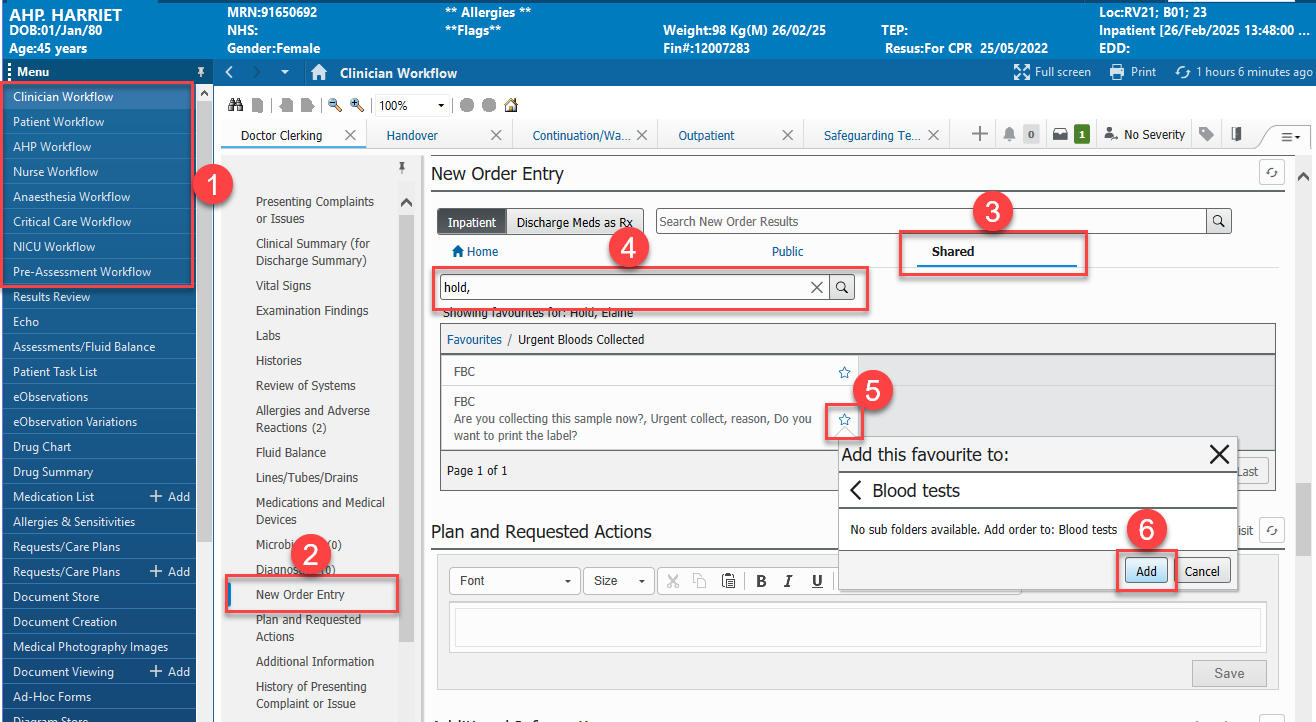1316x722 pixels.
Task: Click the Print icon
Action: click(x=1117, y=72)
